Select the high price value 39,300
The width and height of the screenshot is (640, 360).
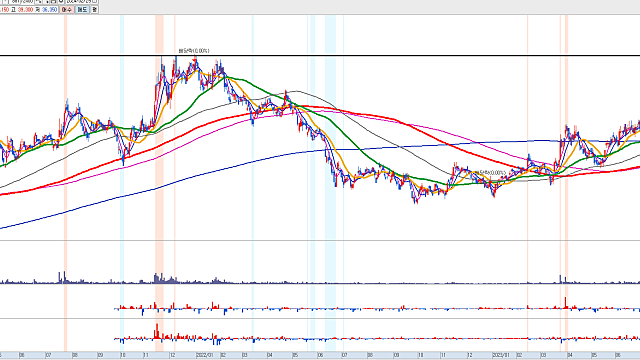pyautogui.click(x=25, y=9)
